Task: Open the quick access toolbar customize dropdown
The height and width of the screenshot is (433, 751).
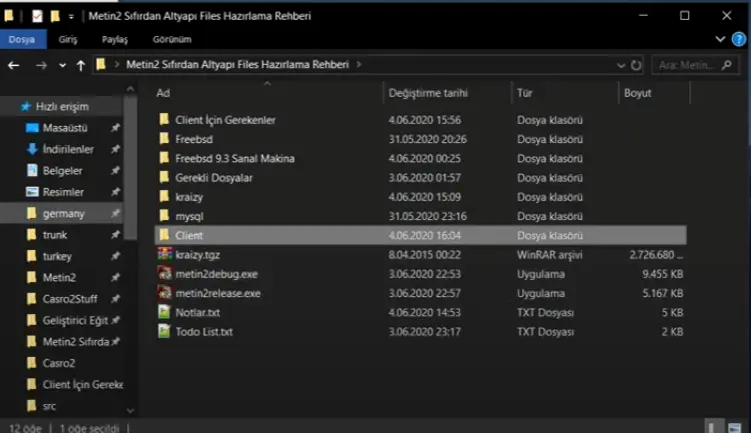Action: click(x=71, y=17)
